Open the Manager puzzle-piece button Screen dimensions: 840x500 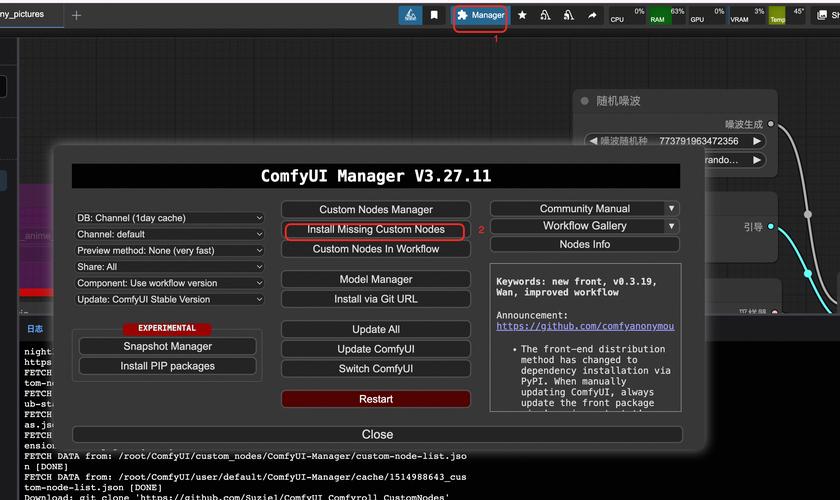coord(481,16)
